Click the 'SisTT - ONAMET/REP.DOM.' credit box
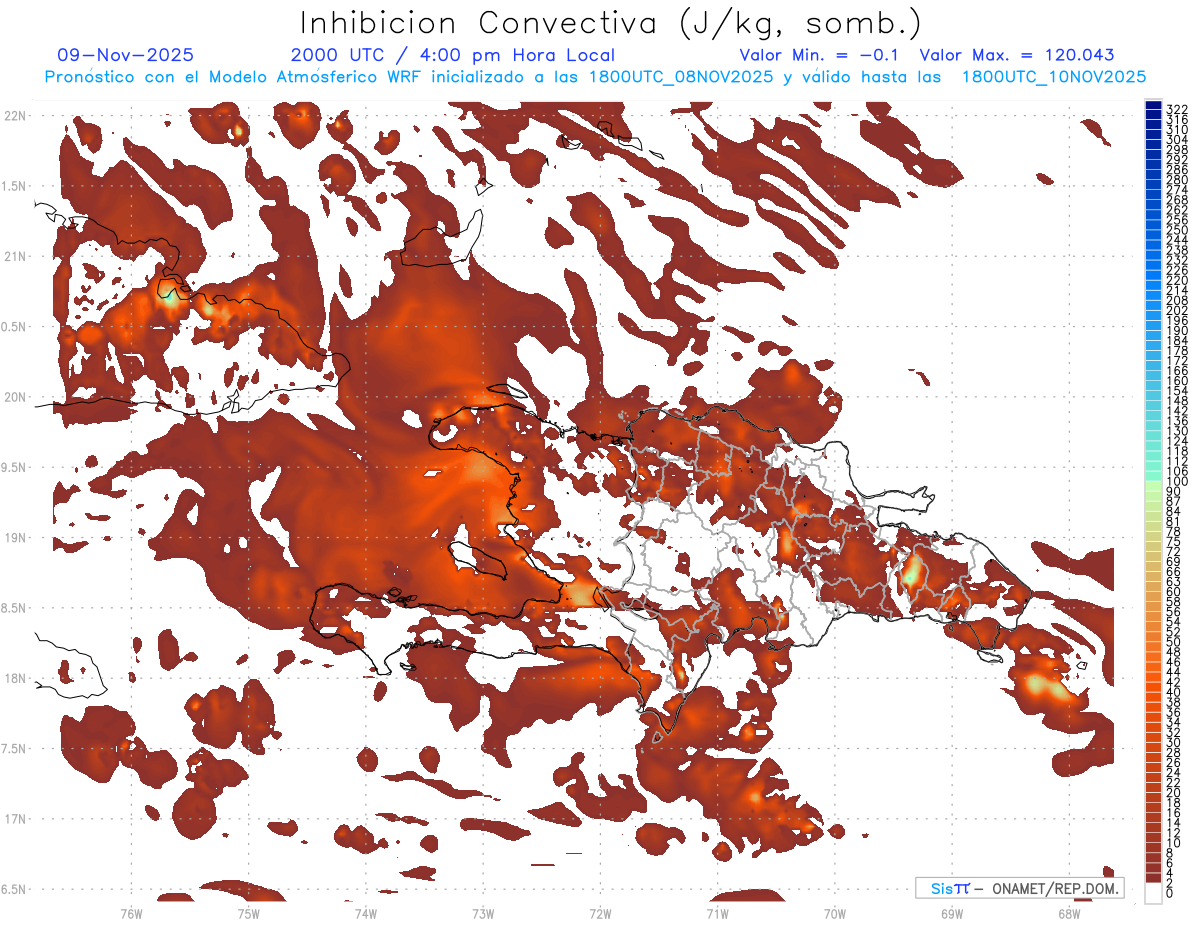This screenshot has width=1200, height=927. (x=1020, y=888)
